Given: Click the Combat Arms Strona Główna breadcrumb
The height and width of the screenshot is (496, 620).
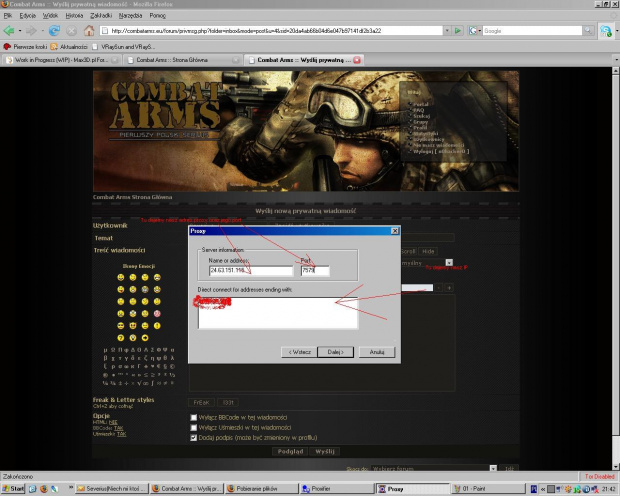Looking at the screenshot, I should [x=132, y=197].
